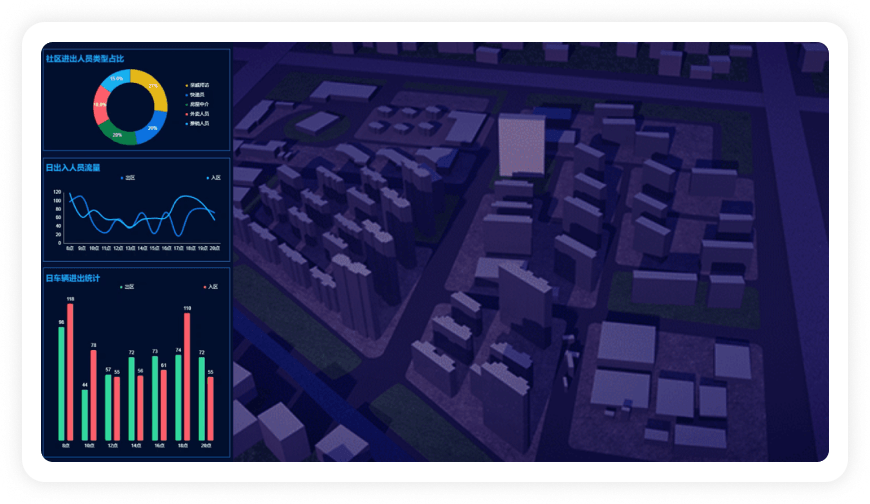Click the green bar labeled 44 at 10点

click(85, 414)
